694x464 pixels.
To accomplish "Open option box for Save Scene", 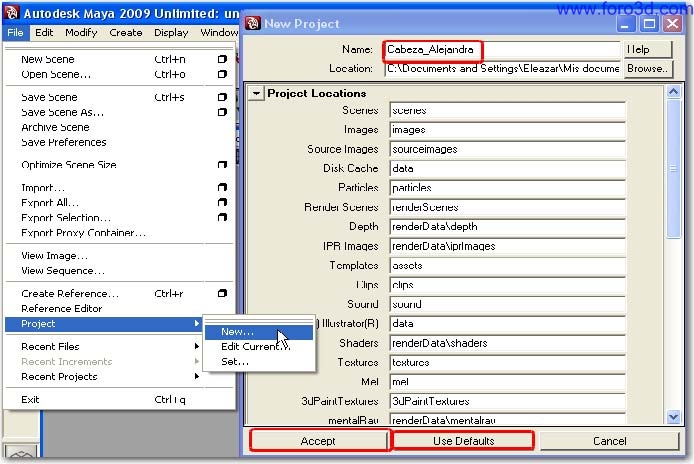I will click(x=222, y=97).
